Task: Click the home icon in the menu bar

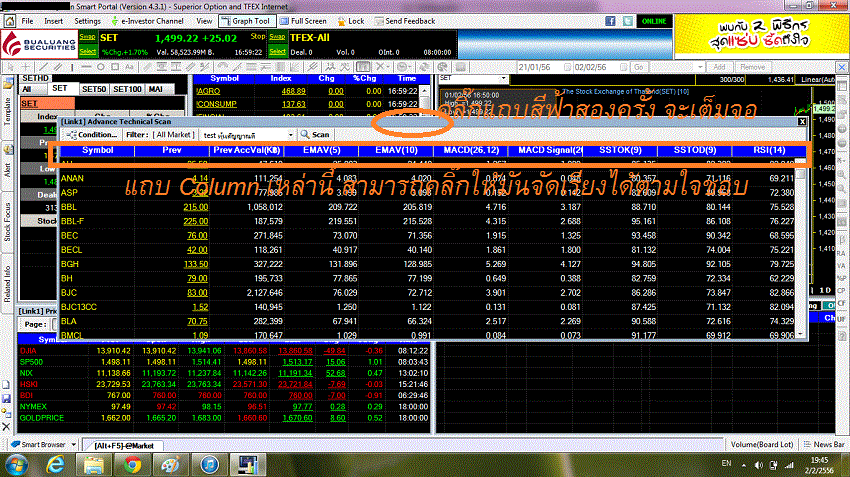Action: (x=9, y=21)
